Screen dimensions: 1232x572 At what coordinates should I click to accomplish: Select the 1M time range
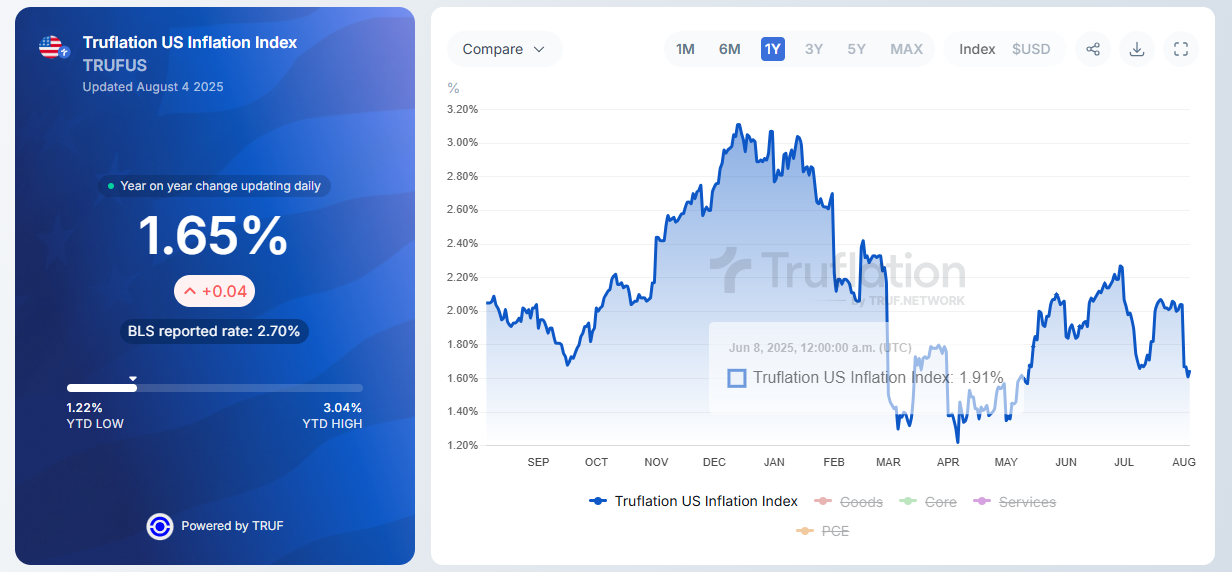coord(685,49)
